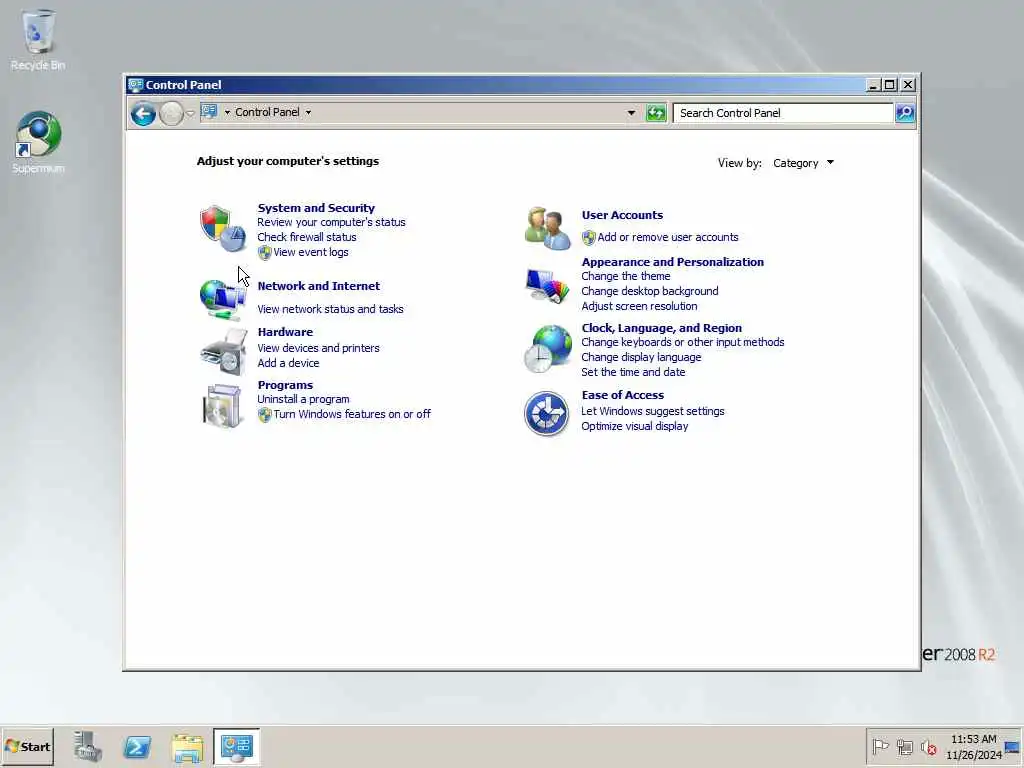
Task: Click View event logs
Action: click(310, 252)
